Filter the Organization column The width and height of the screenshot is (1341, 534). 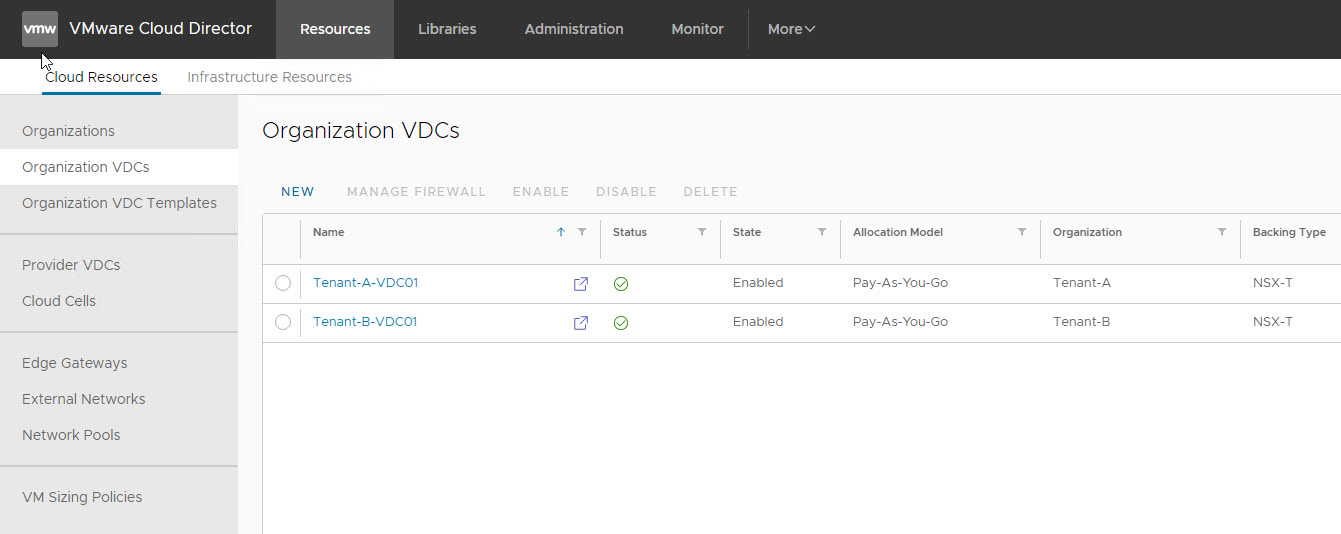(1222, 232)
